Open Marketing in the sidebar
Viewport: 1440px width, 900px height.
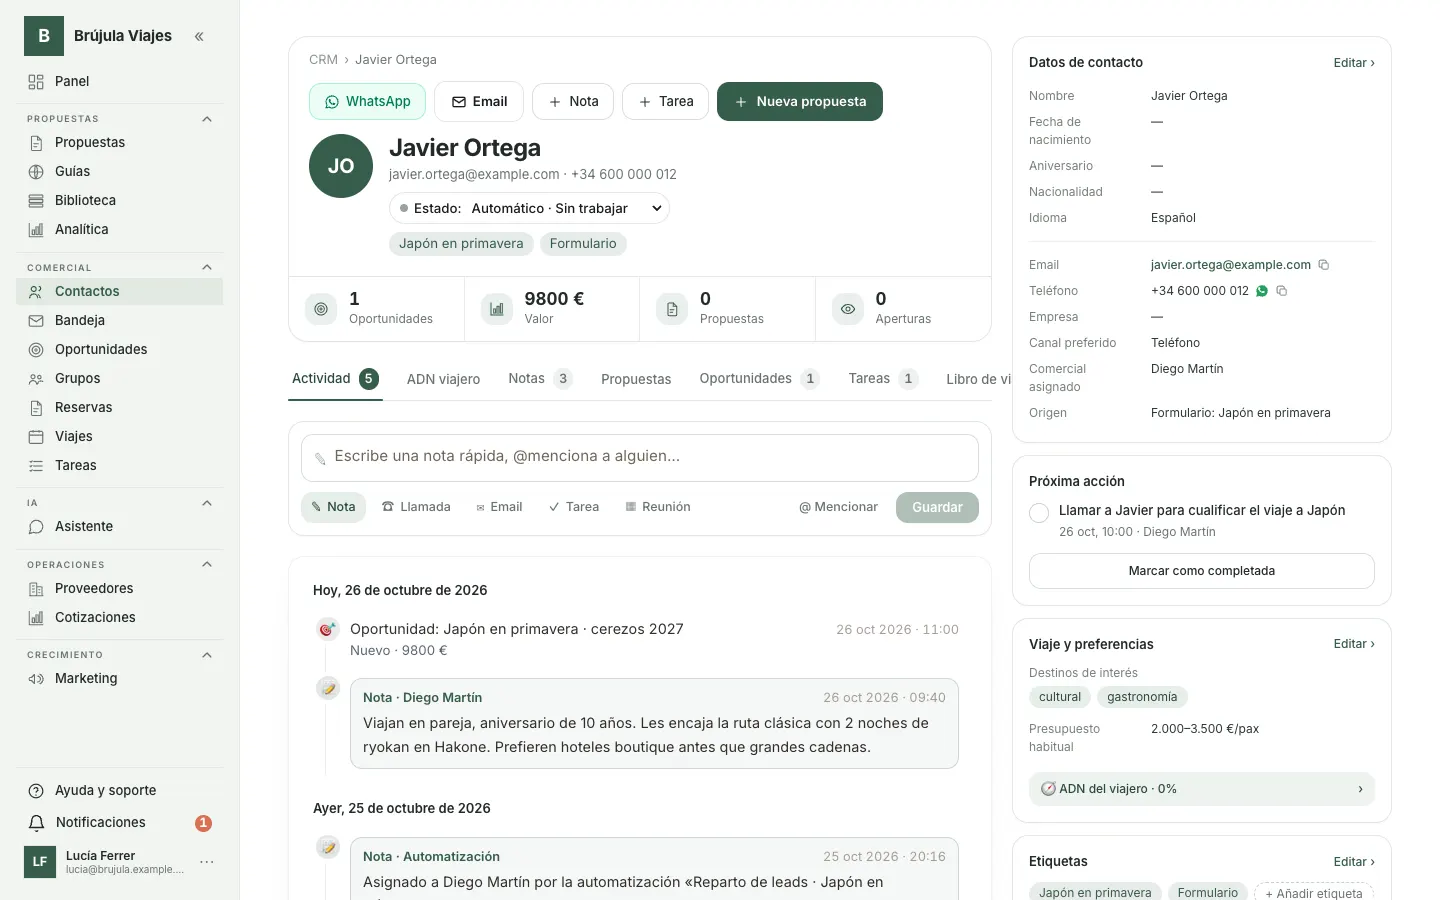[x=120, y=679]
